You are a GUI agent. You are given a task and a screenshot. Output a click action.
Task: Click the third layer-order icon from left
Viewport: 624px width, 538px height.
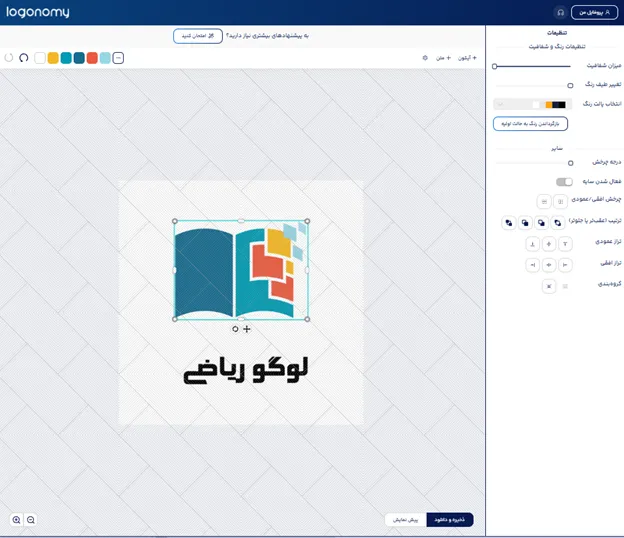coord(542,223)
